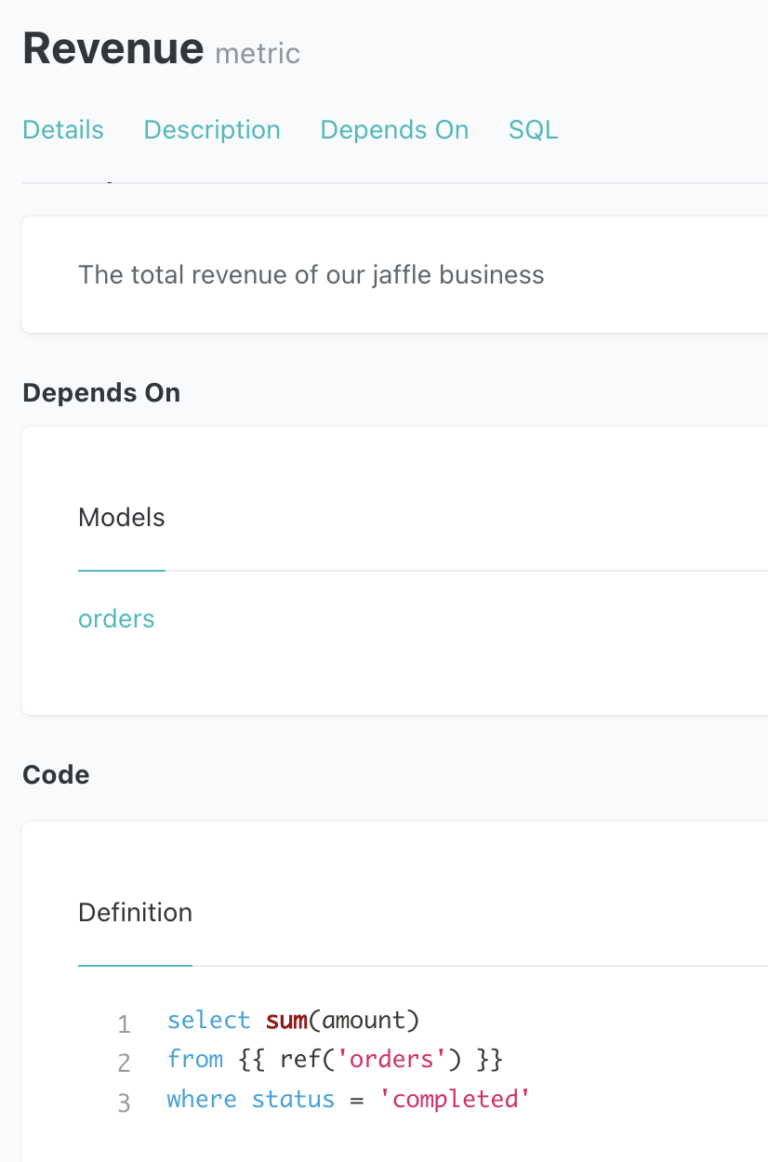
Task: Click the status column name in line 3
Action: tap(293, 1098)
